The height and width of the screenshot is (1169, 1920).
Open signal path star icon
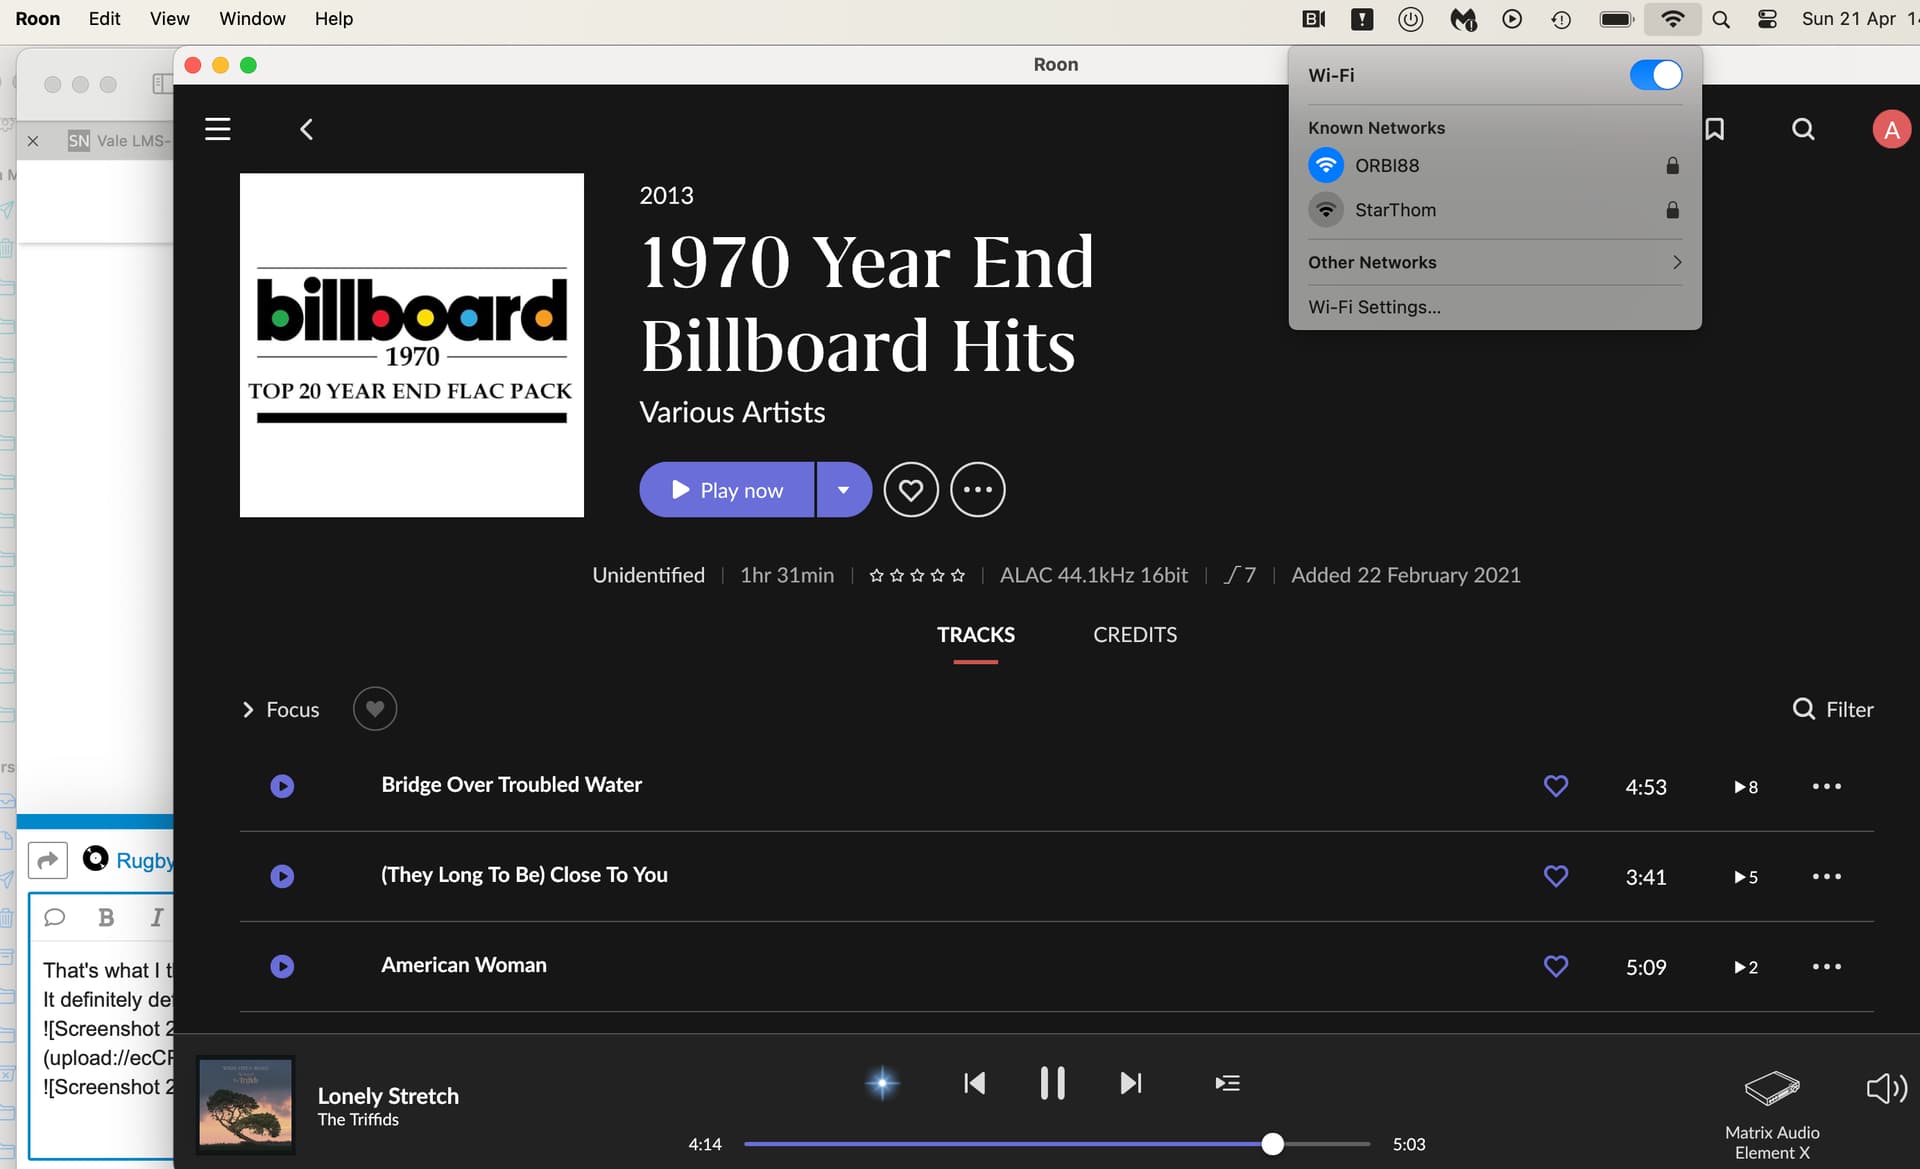click(882, 1083)
